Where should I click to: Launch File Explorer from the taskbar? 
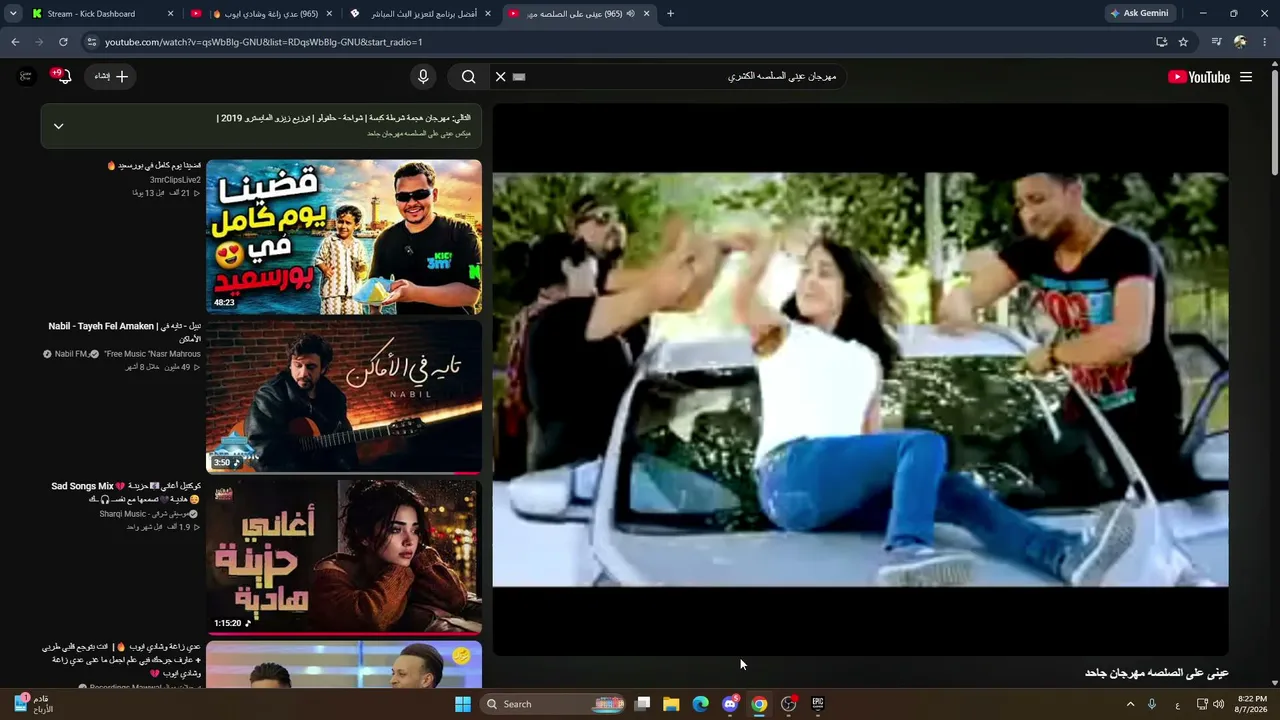671,704
